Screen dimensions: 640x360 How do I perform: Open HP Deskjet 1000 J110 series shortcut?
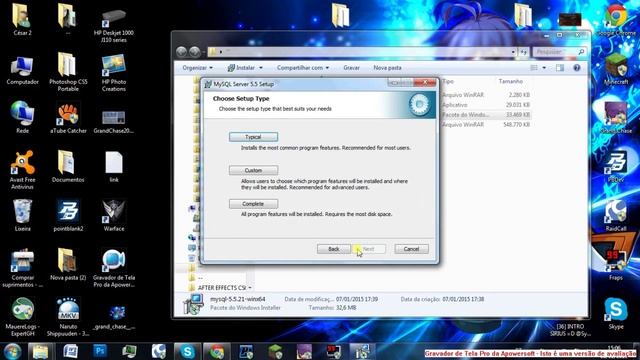(113, 25)
